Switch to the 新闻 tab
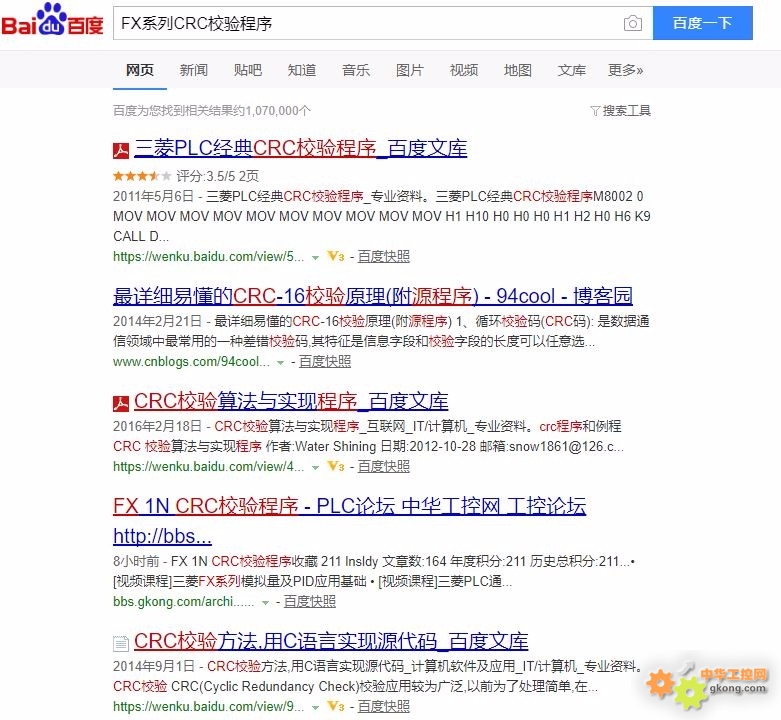This screenshot has height=720, width=781. point(194,70)
